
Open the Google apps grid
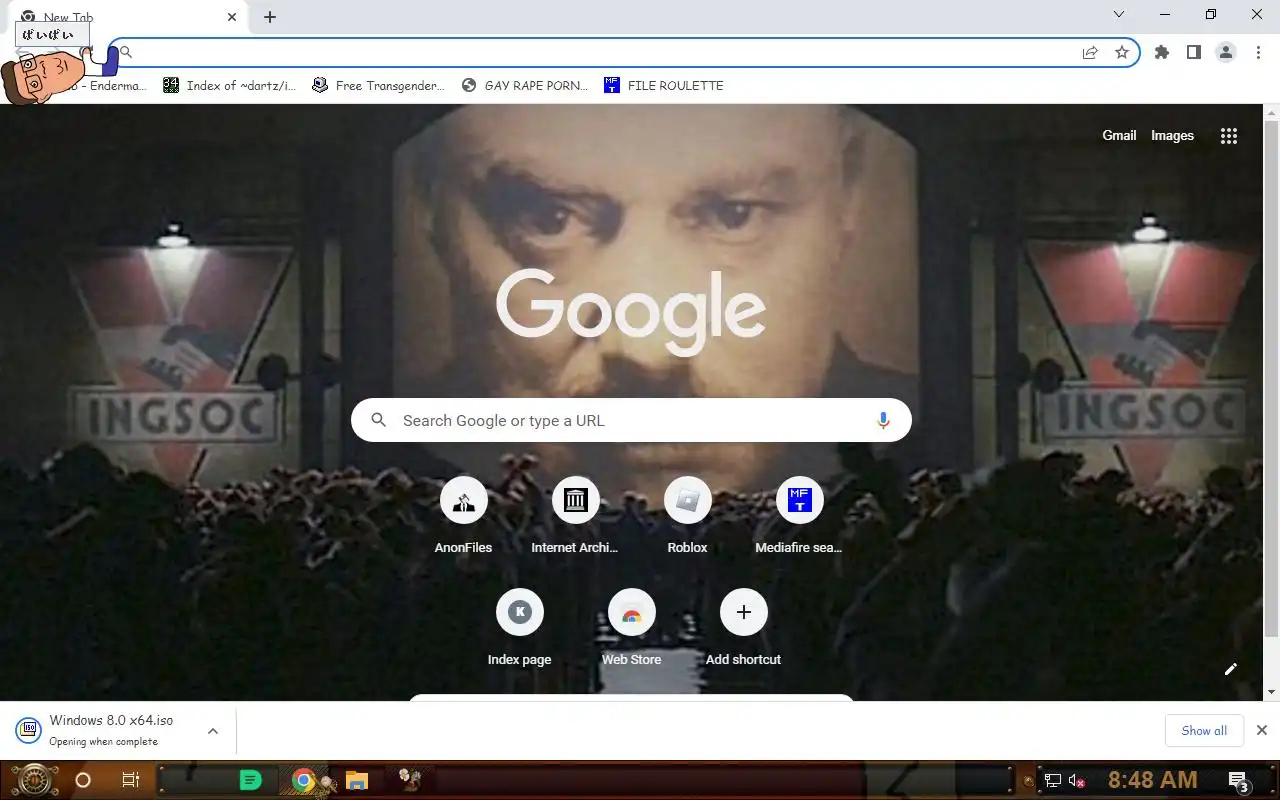click(x=1229, y=136)
